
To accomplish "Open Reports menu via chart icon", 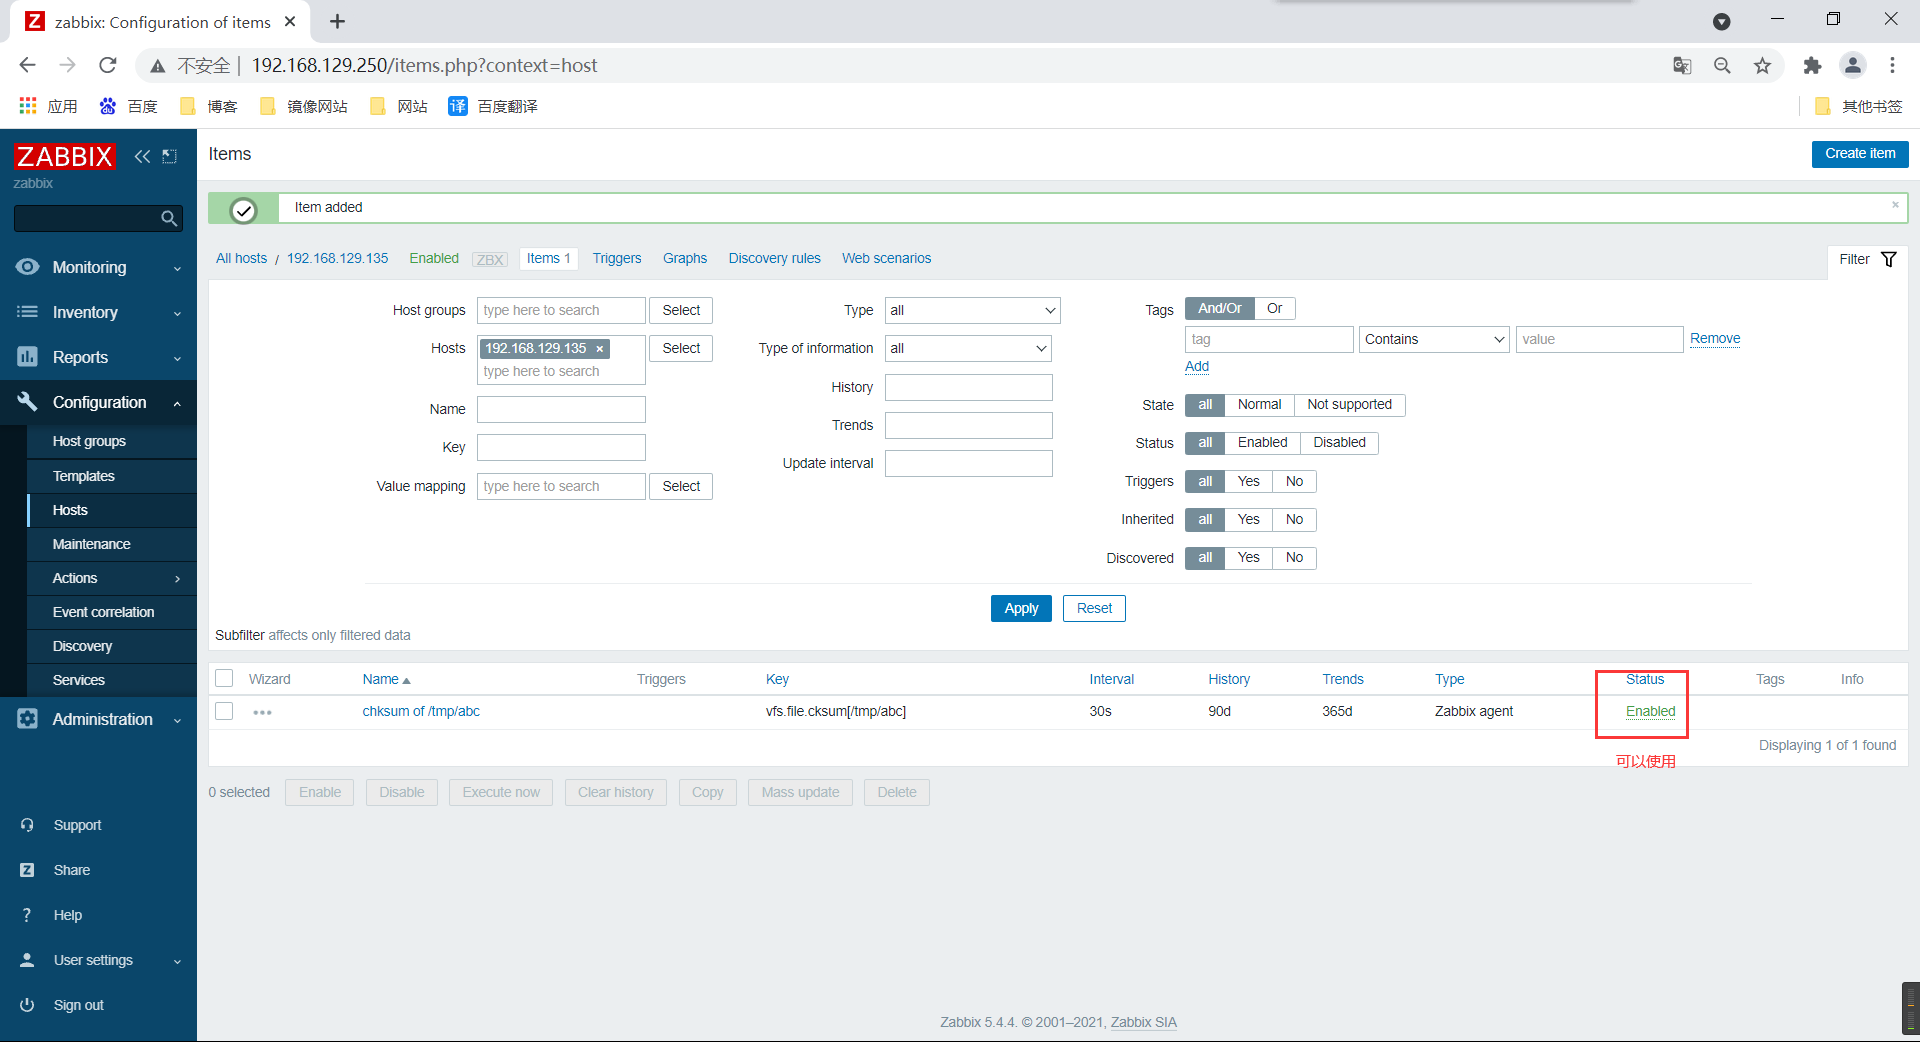I will [28, 357].
